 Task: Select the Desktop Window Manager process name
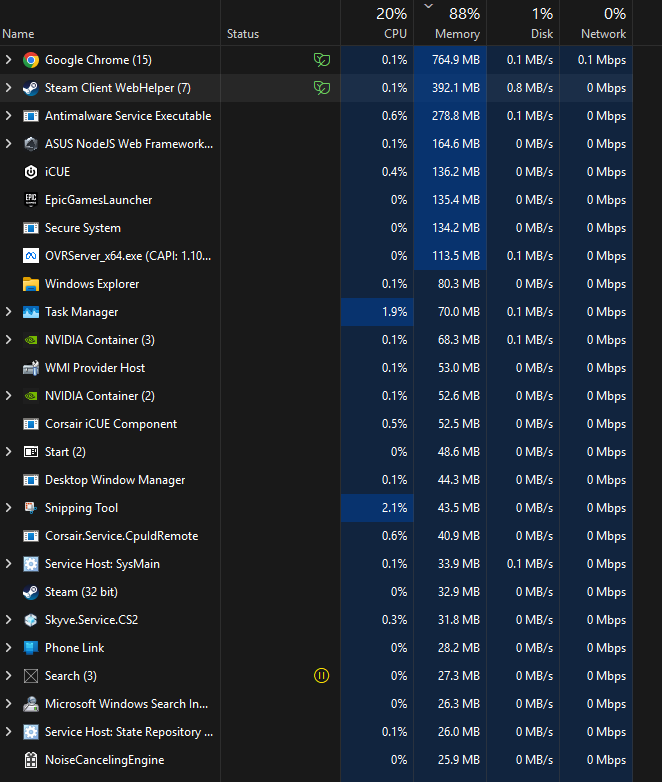[115, 480]
